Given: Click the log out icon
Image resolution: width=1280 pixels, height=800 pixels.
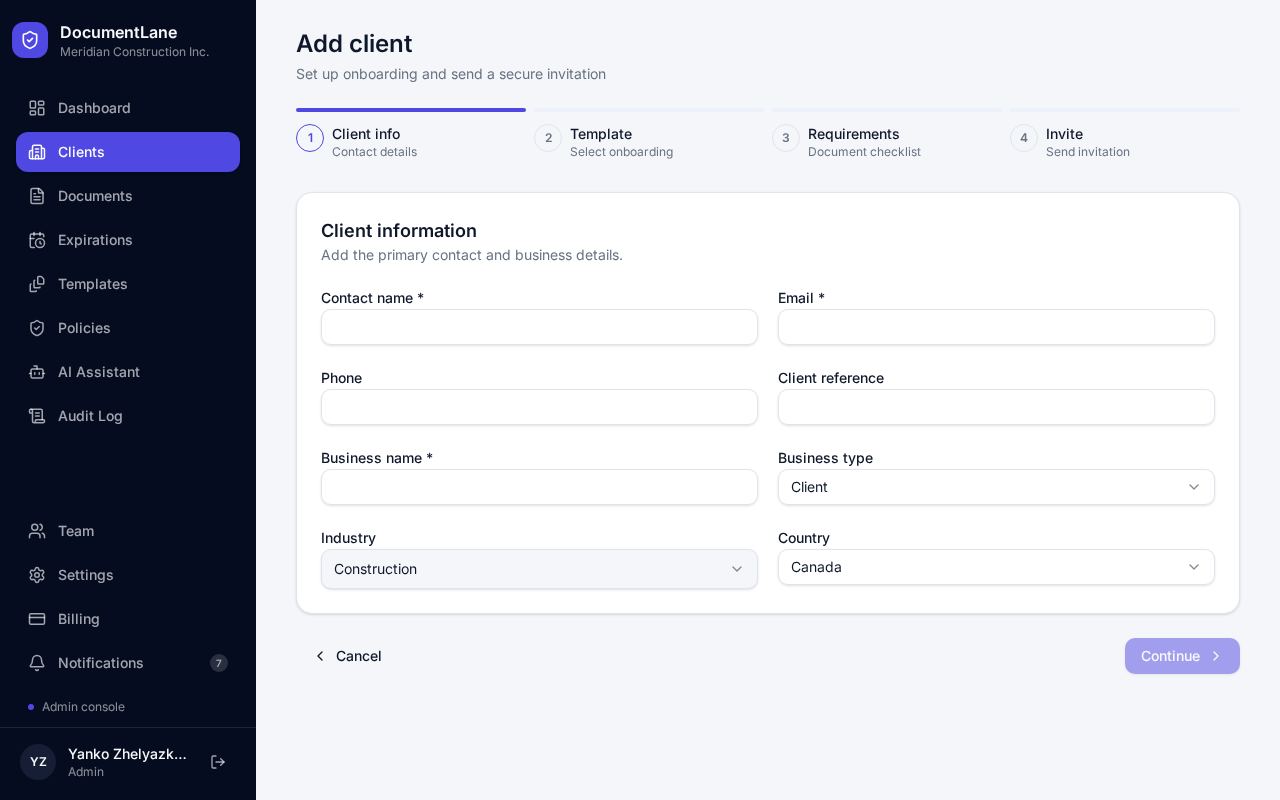Looking at the screenshot, I should (x=218, y=762).
